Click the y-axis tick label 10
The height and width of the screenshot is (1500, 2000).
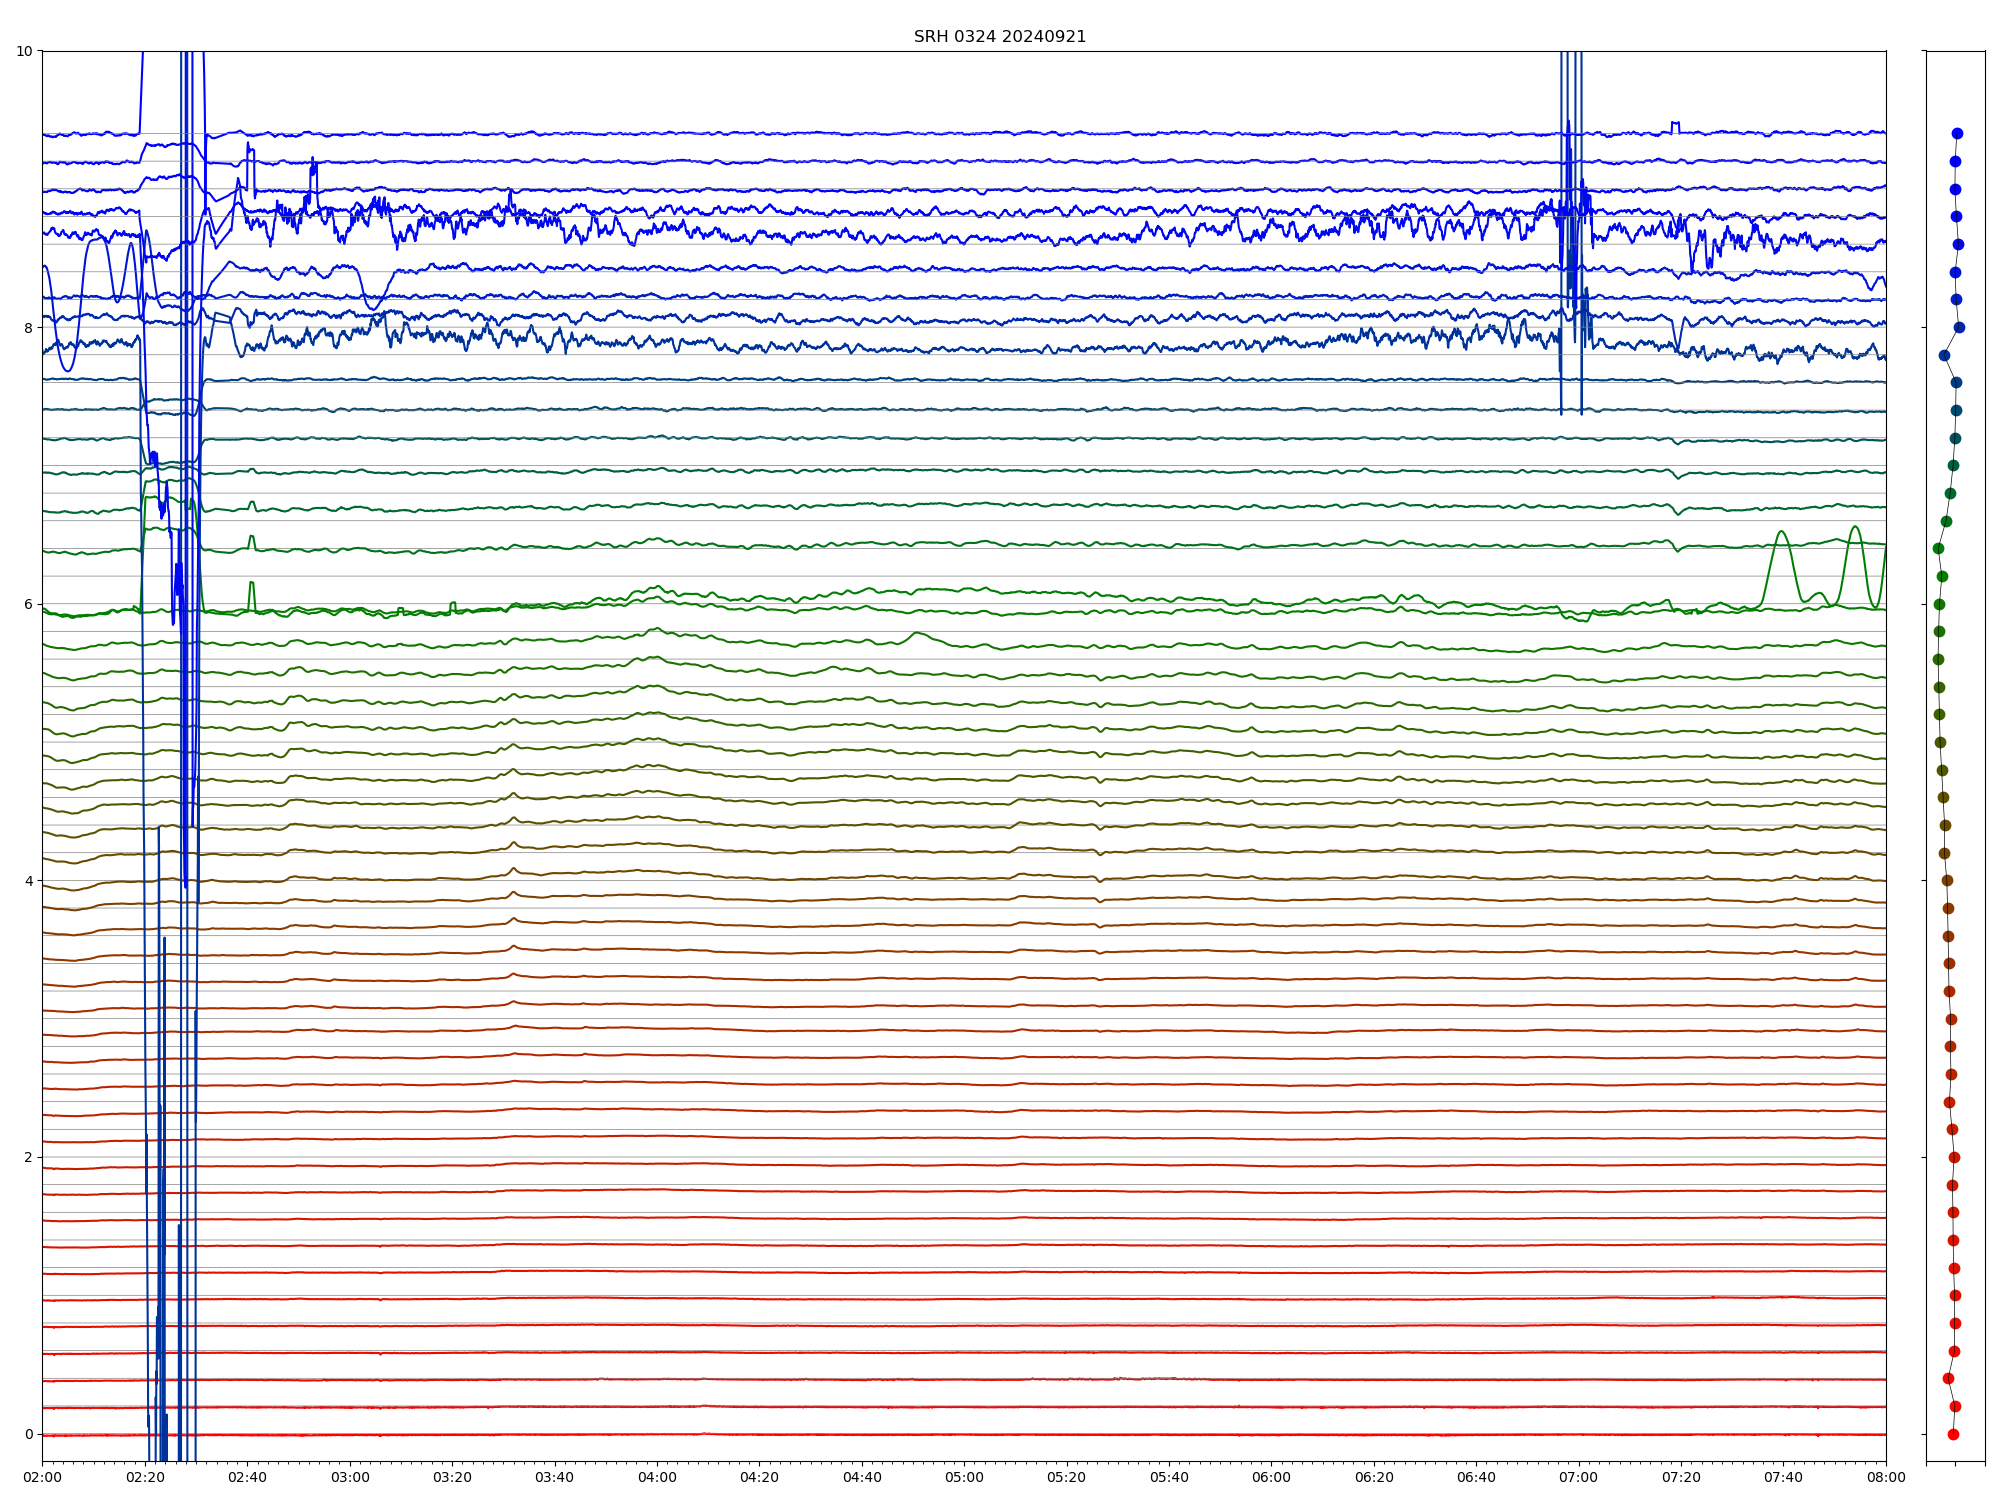(24, 51)
